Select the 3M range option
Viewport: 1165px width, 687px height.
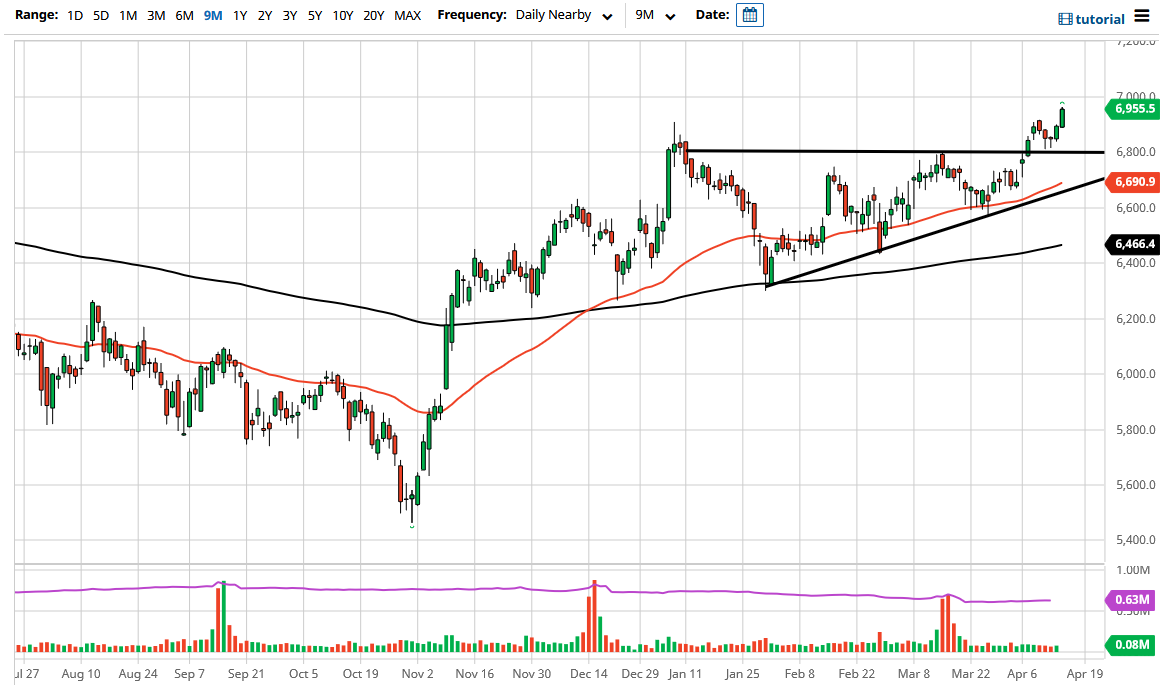pos(155,15)
